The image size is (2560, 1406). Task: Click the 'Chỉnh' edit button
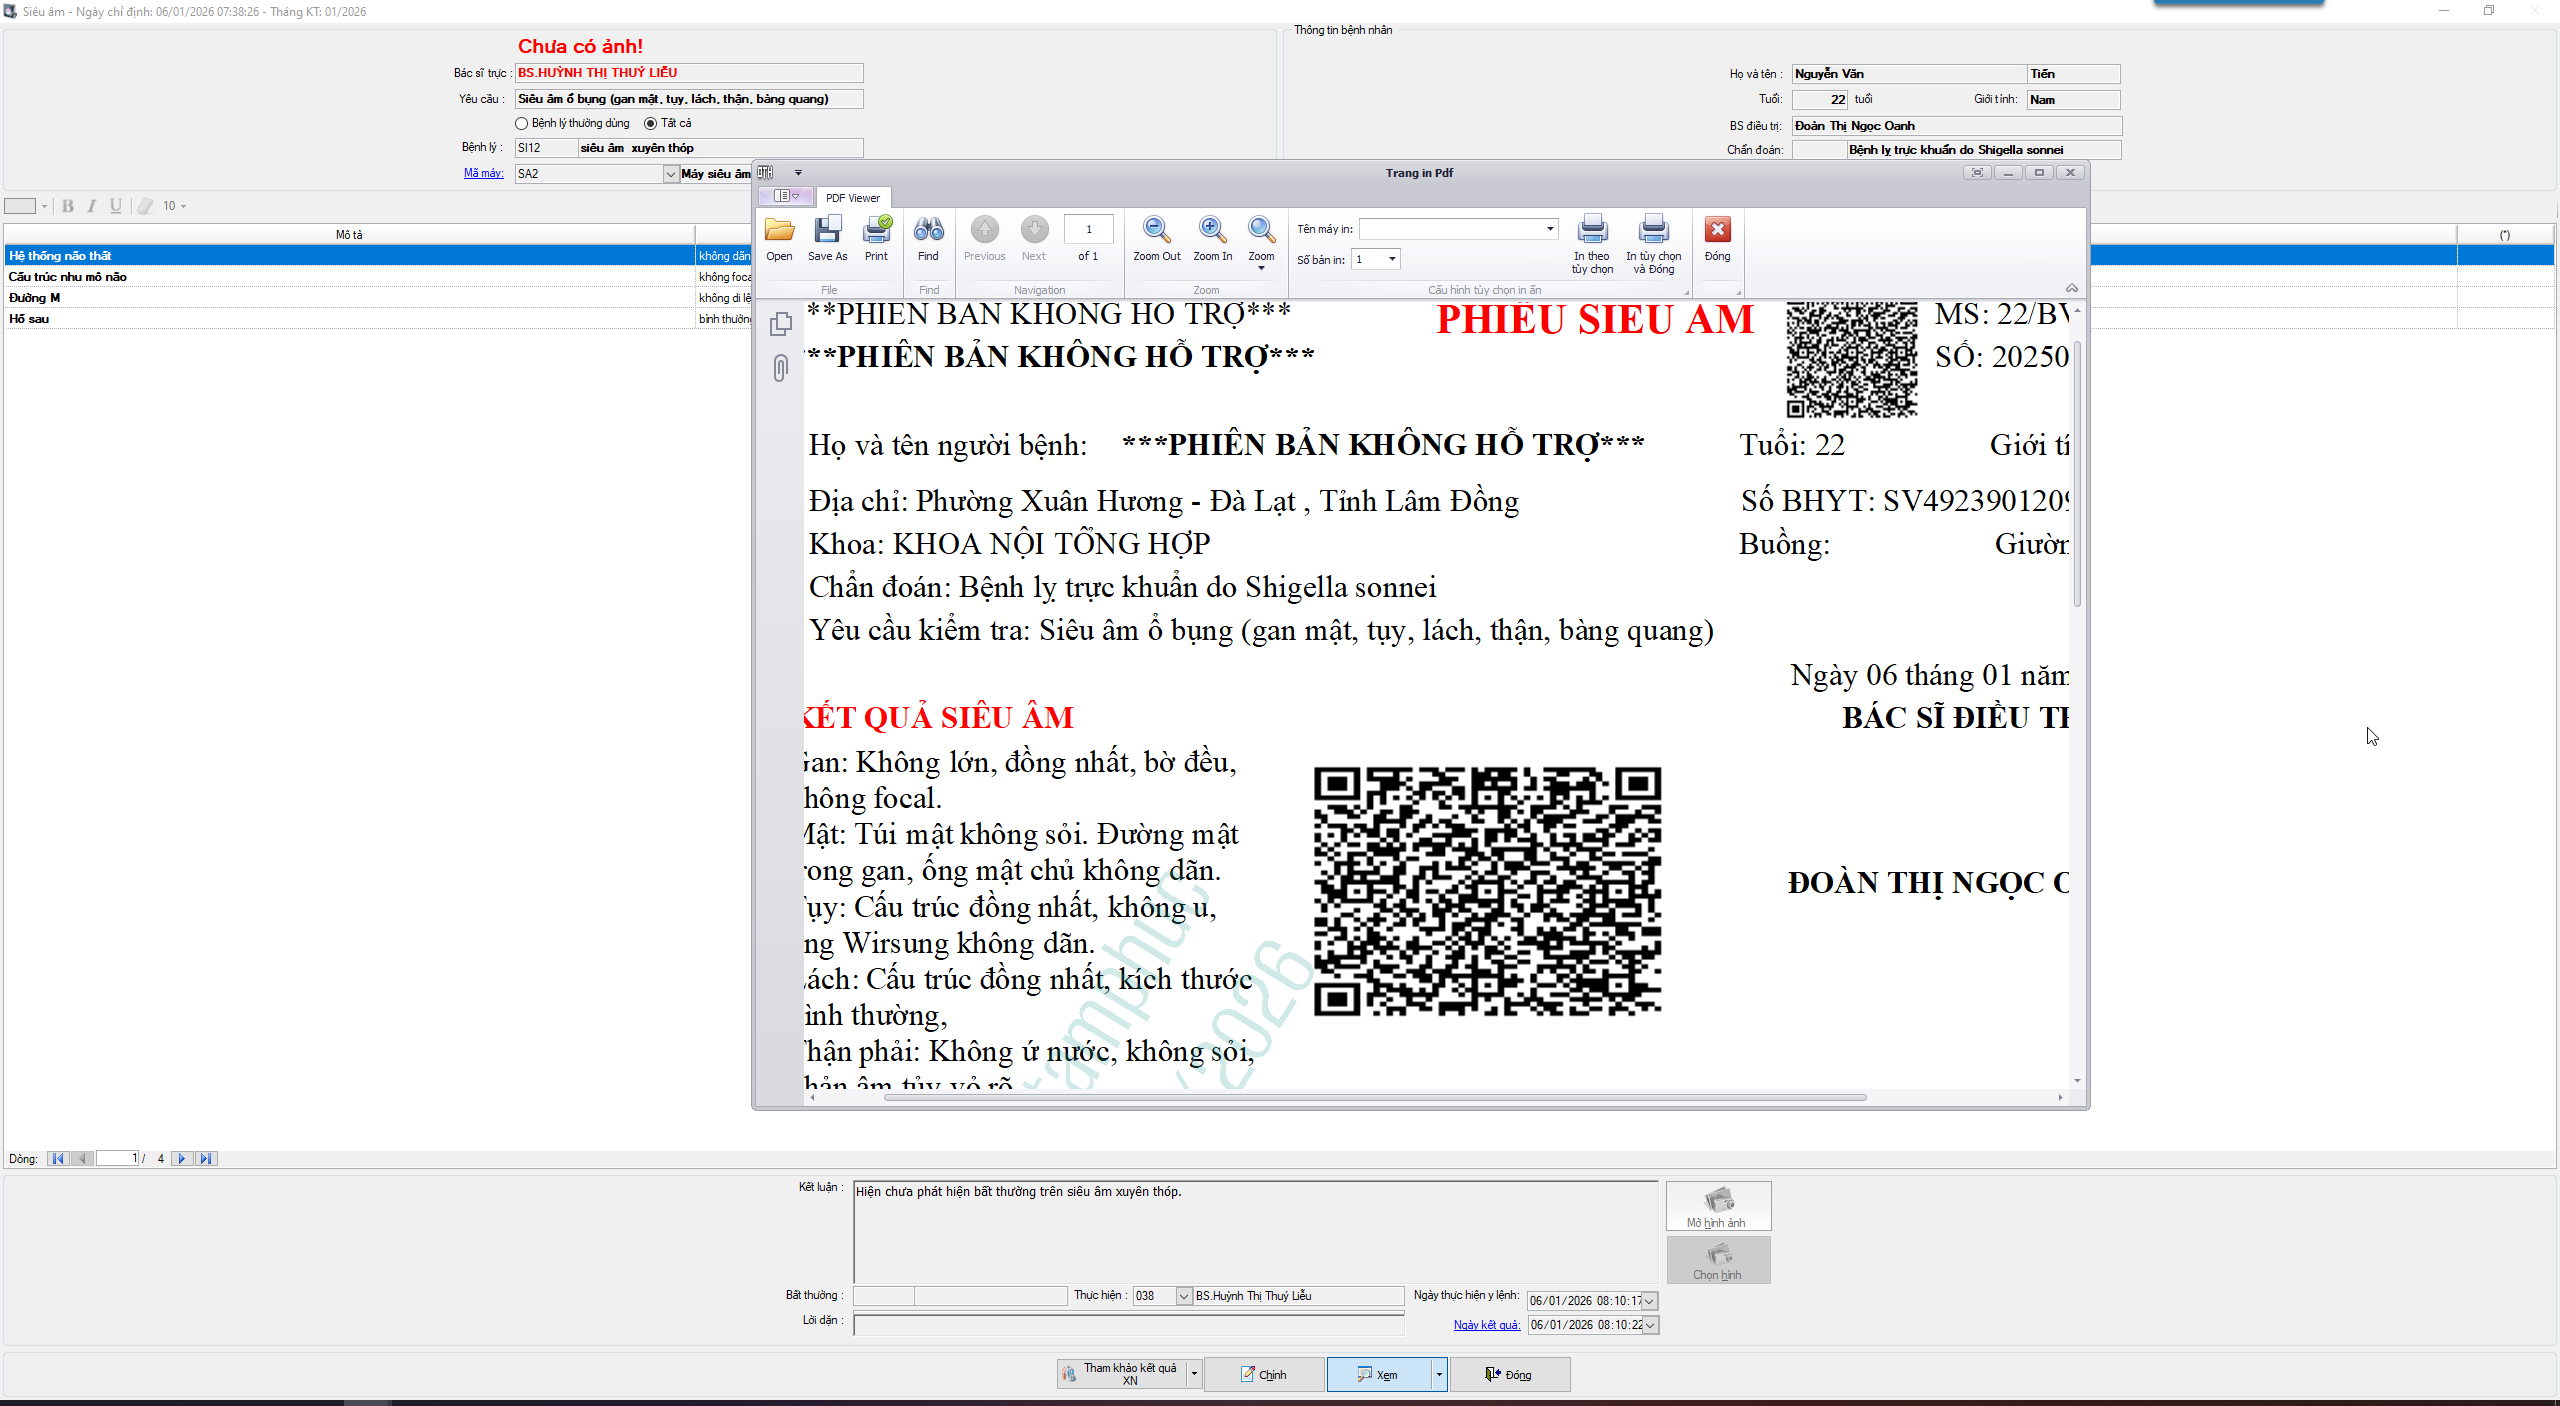click(1264, 1375)
